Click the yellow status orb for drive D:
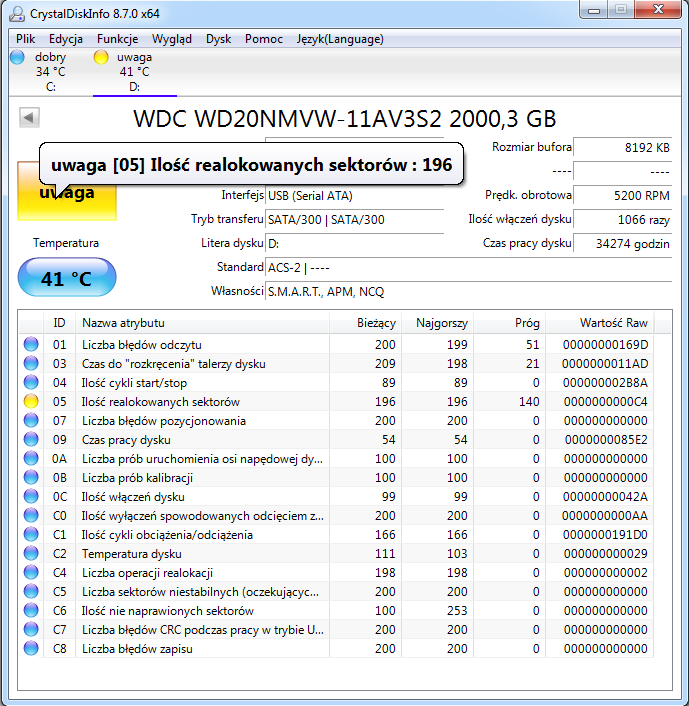Screen dimensions: 689x706 pos(101,57)
